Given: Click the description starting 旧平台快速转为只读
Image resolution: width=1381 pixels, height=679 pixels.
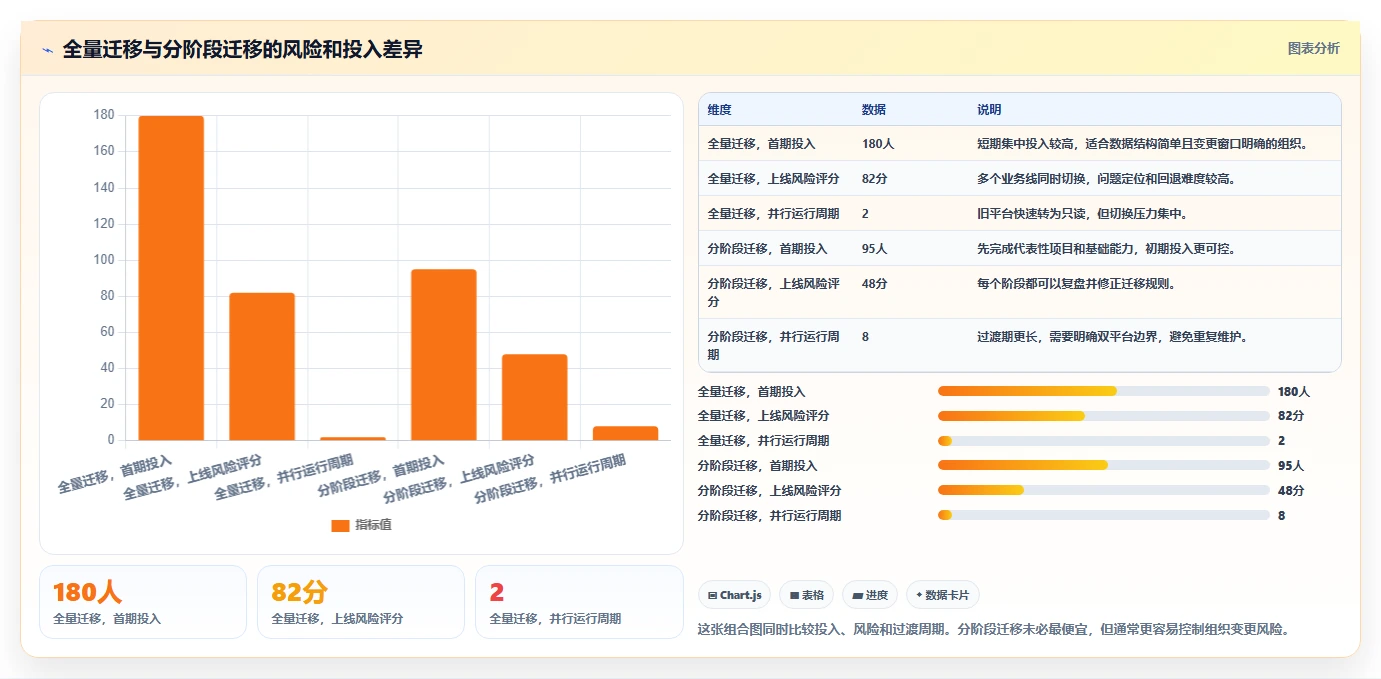Looking at the screenshot, I should pyautogui.click(x=1082, y=214).
